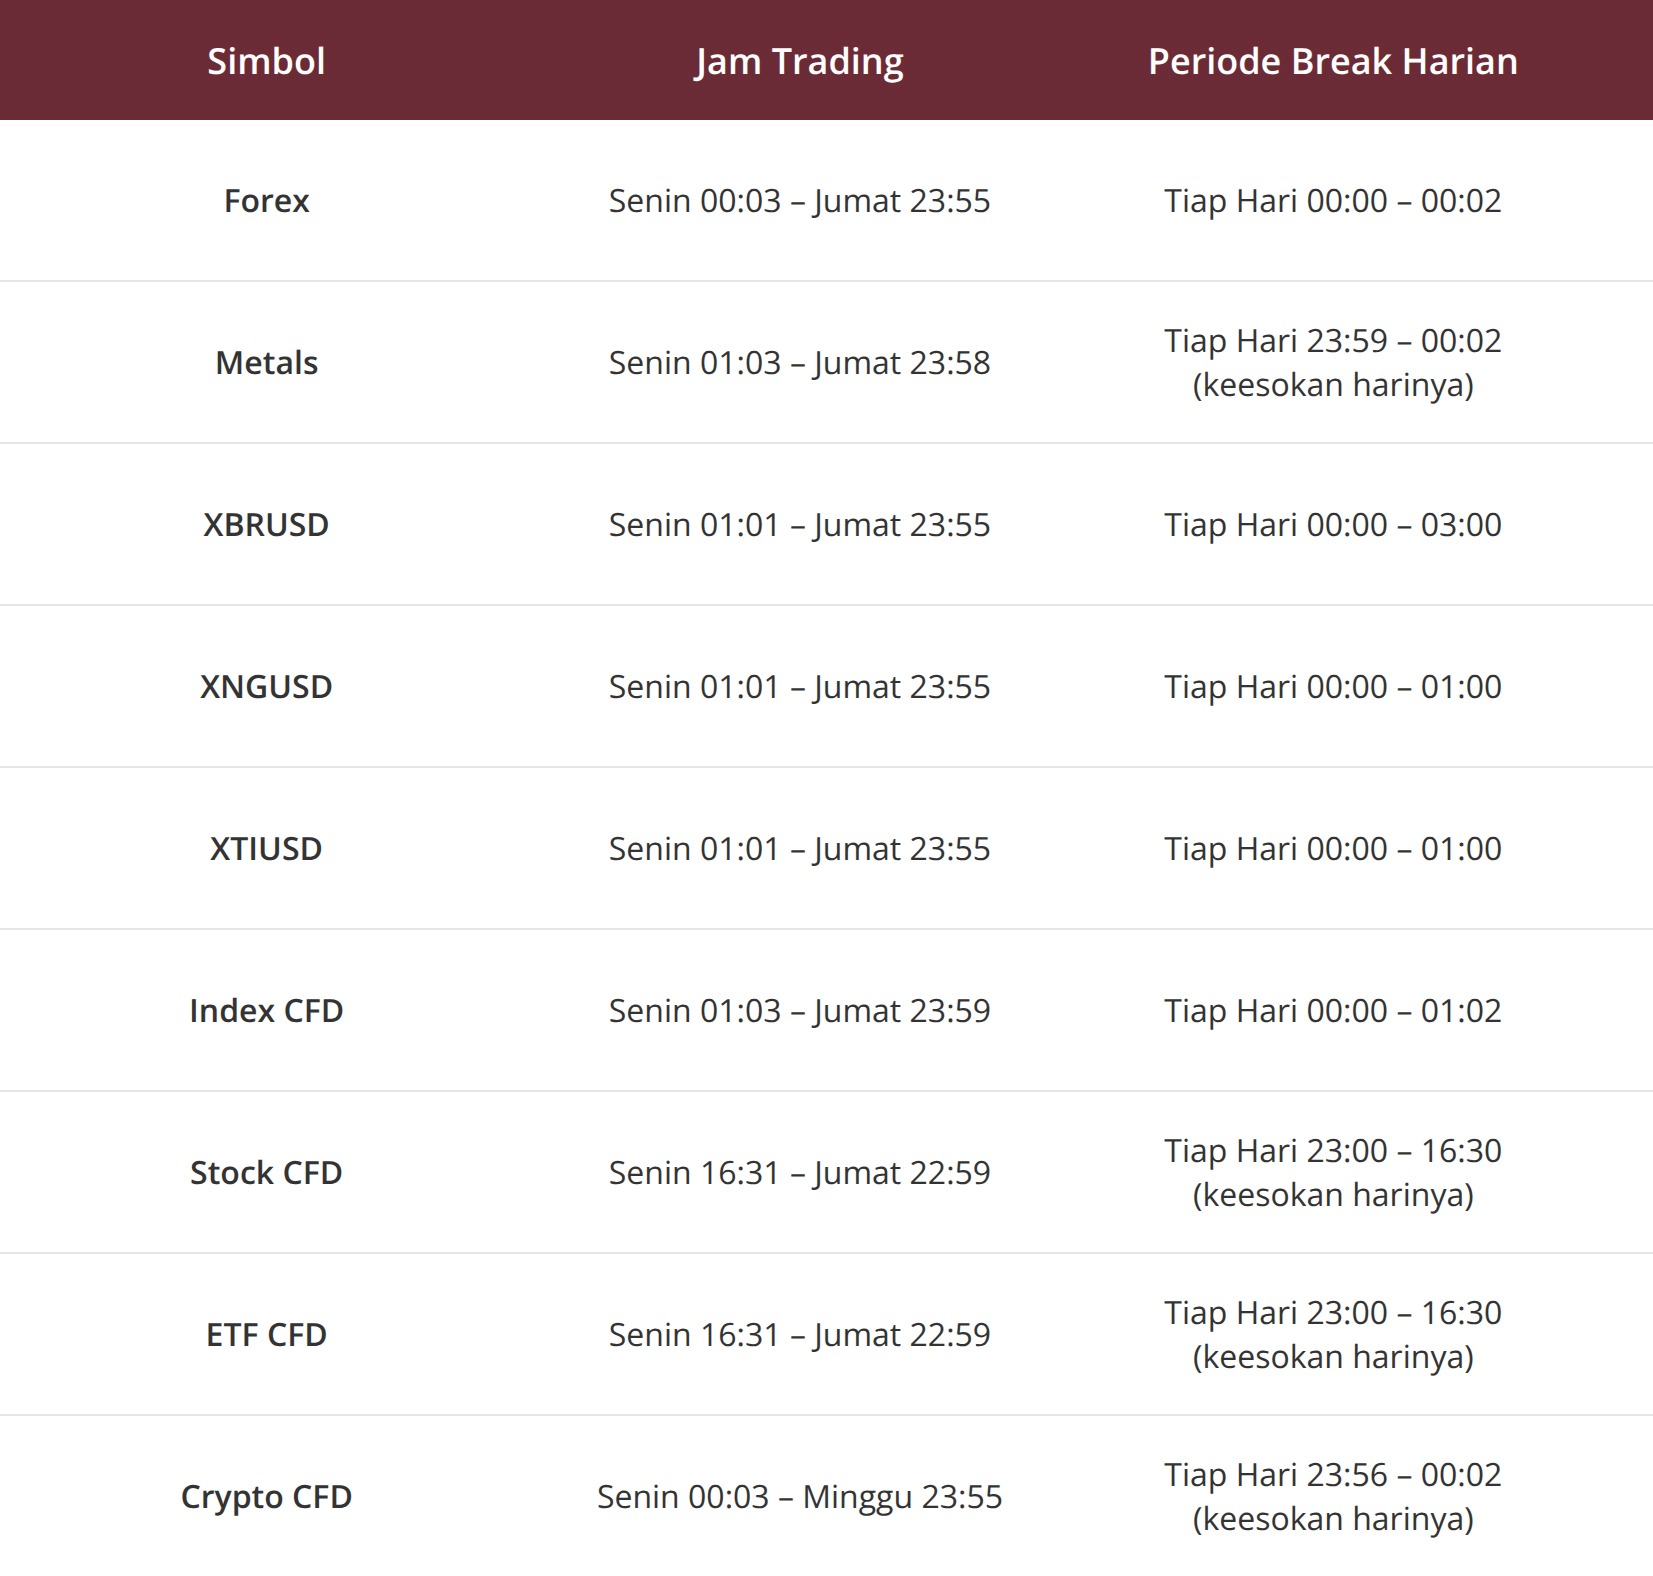Viewport: 1653px width, 1576px height.
Task: Select the Stock CFD row label
Action: (266, 1173)
